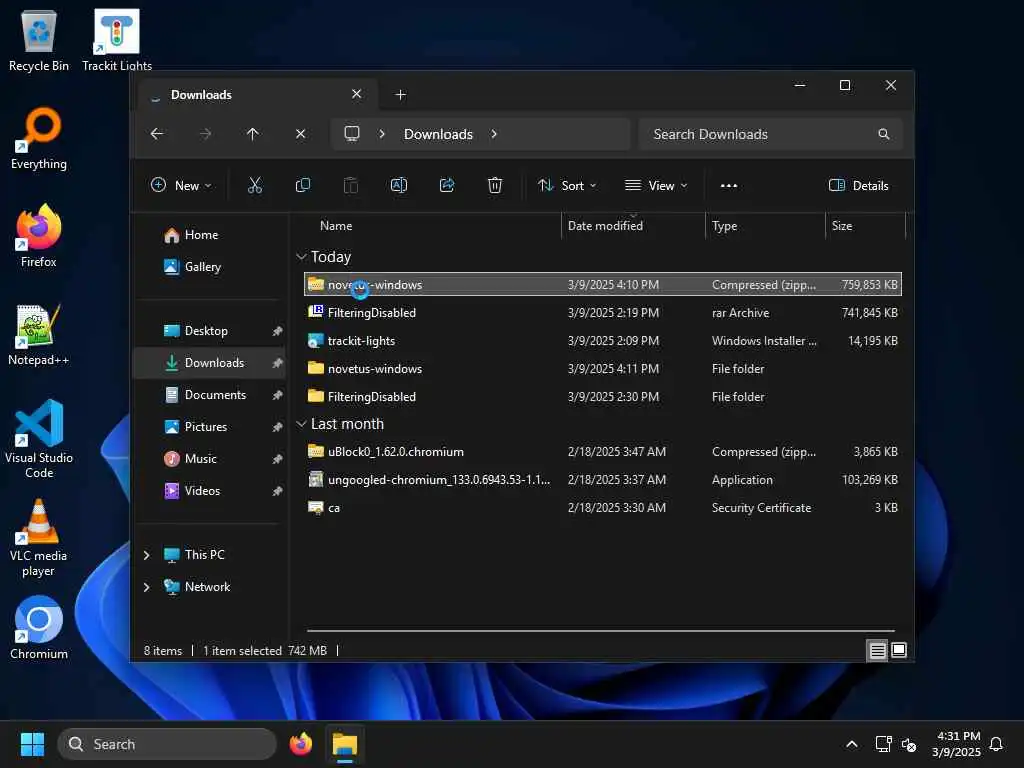Click File Explorer taskbar icon
Viewport: 1024px width, 768px height.
pos(345,744)
